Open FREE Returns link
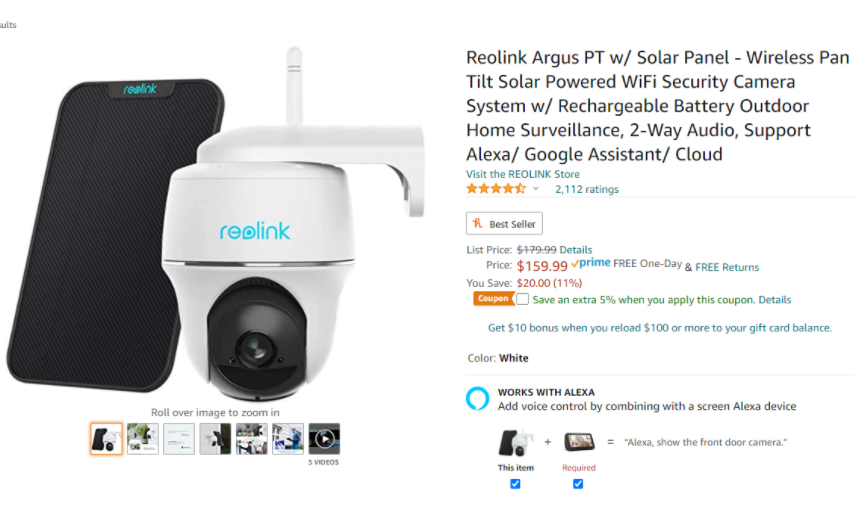862x509 pixels. pyautogui.click(x=727, y=267)
